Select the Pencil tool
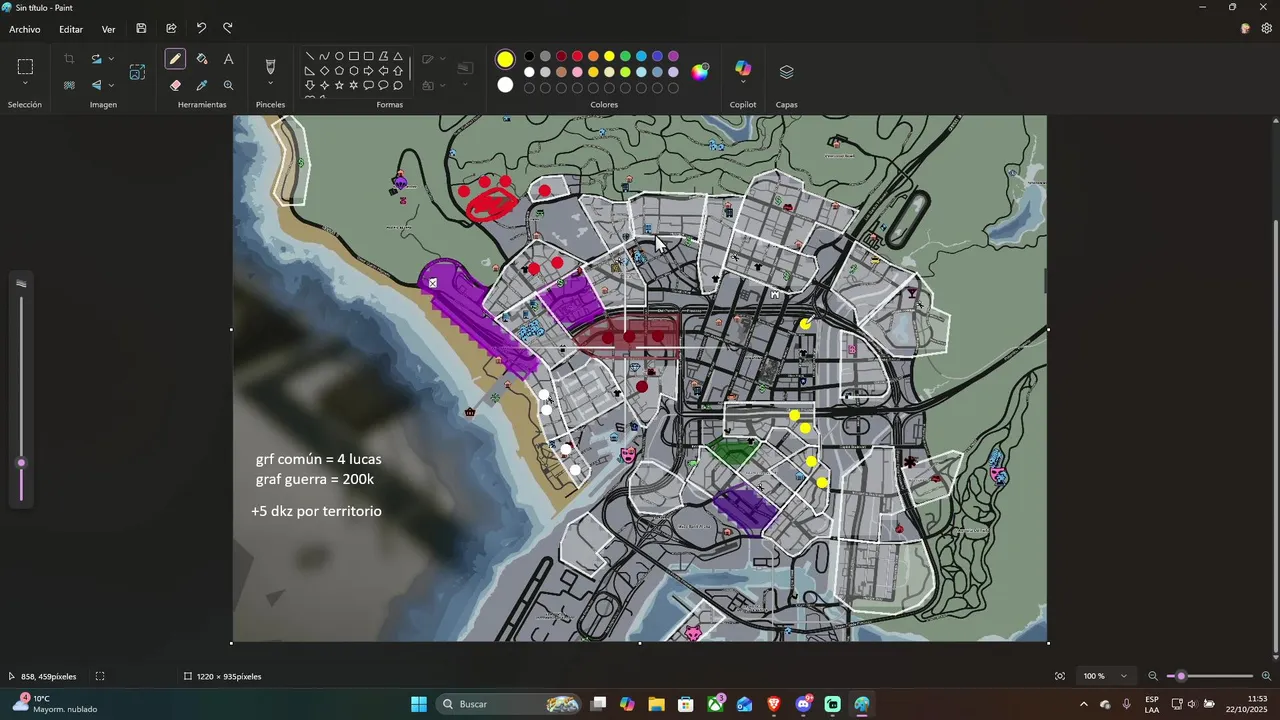Viewport: 1280px width, 720px height. pos(175,59)
